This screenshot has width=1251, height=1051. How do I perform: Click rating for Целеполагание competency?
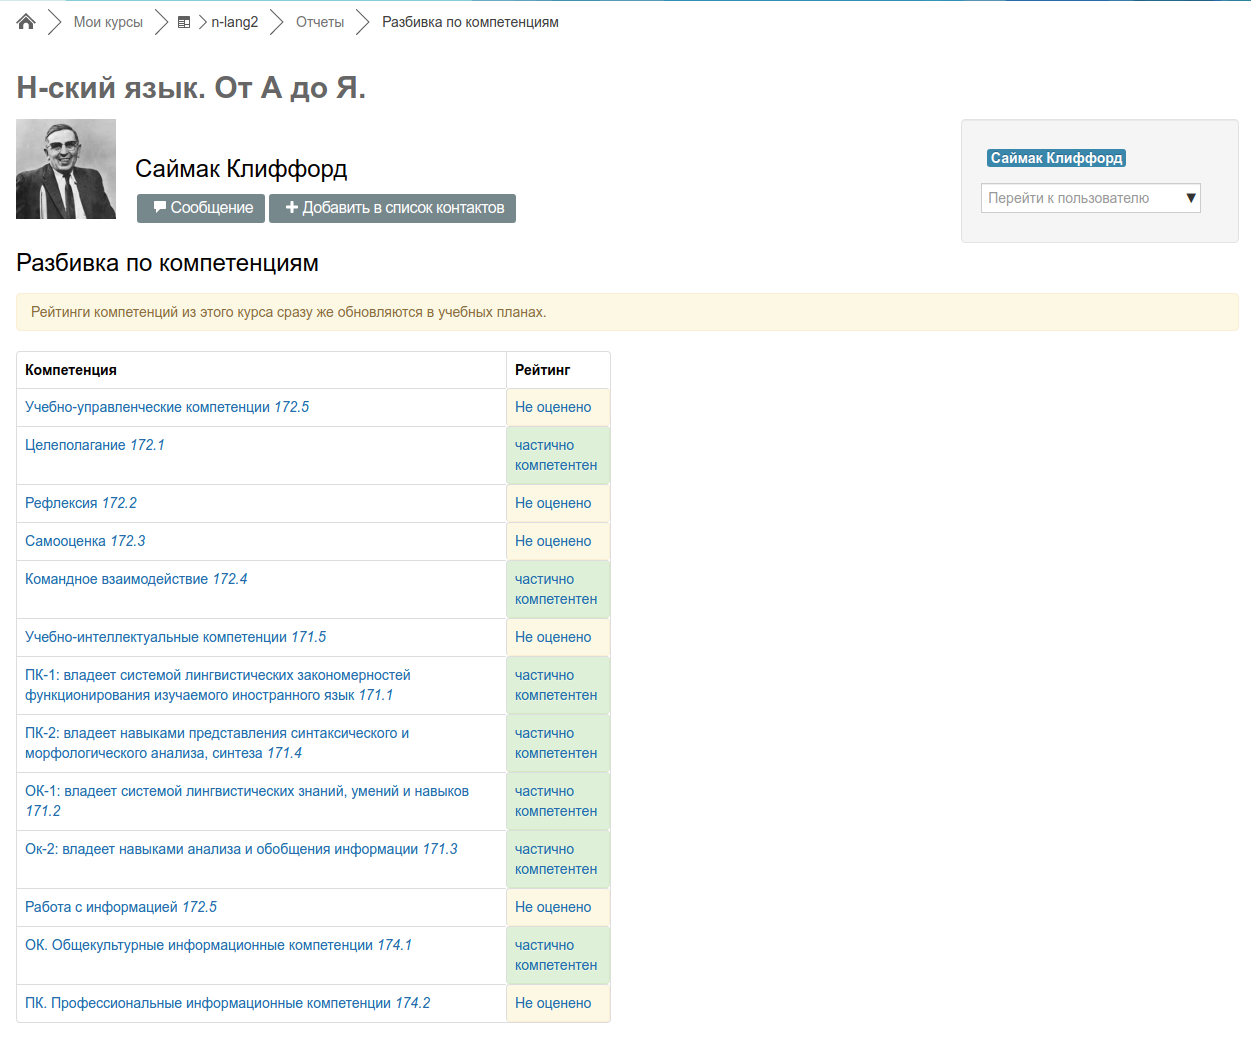coord(555,455)
